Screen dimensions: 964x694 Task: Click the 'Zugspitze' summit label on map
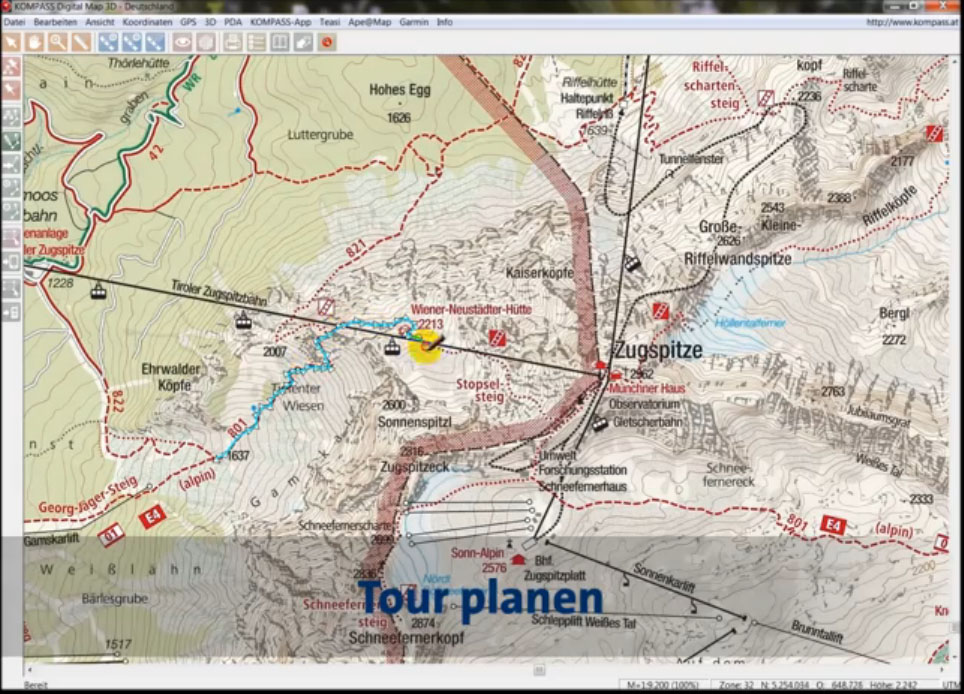(658, 350)
